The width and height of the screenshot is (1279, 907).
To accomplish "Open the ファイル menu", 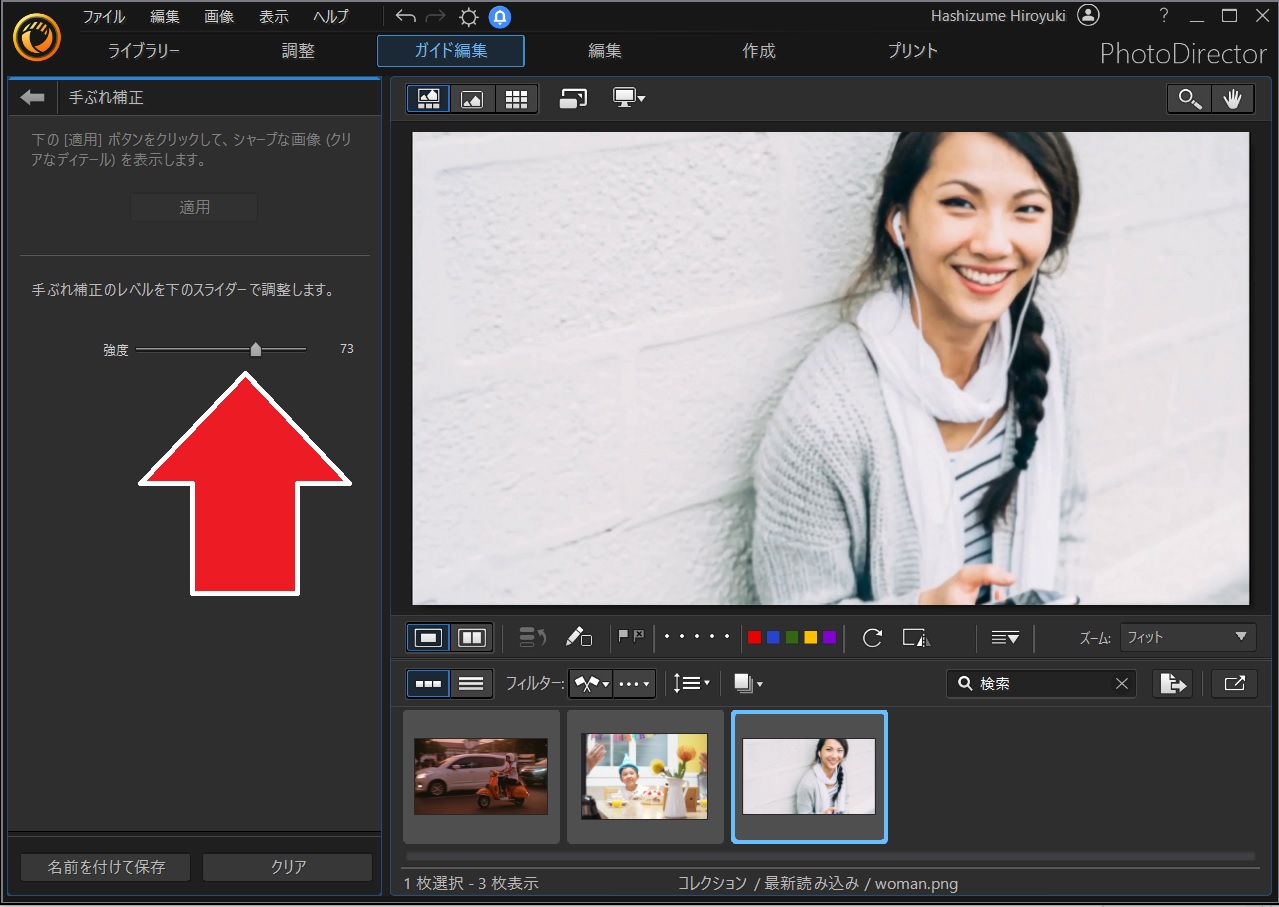I will tap(103, 16).
